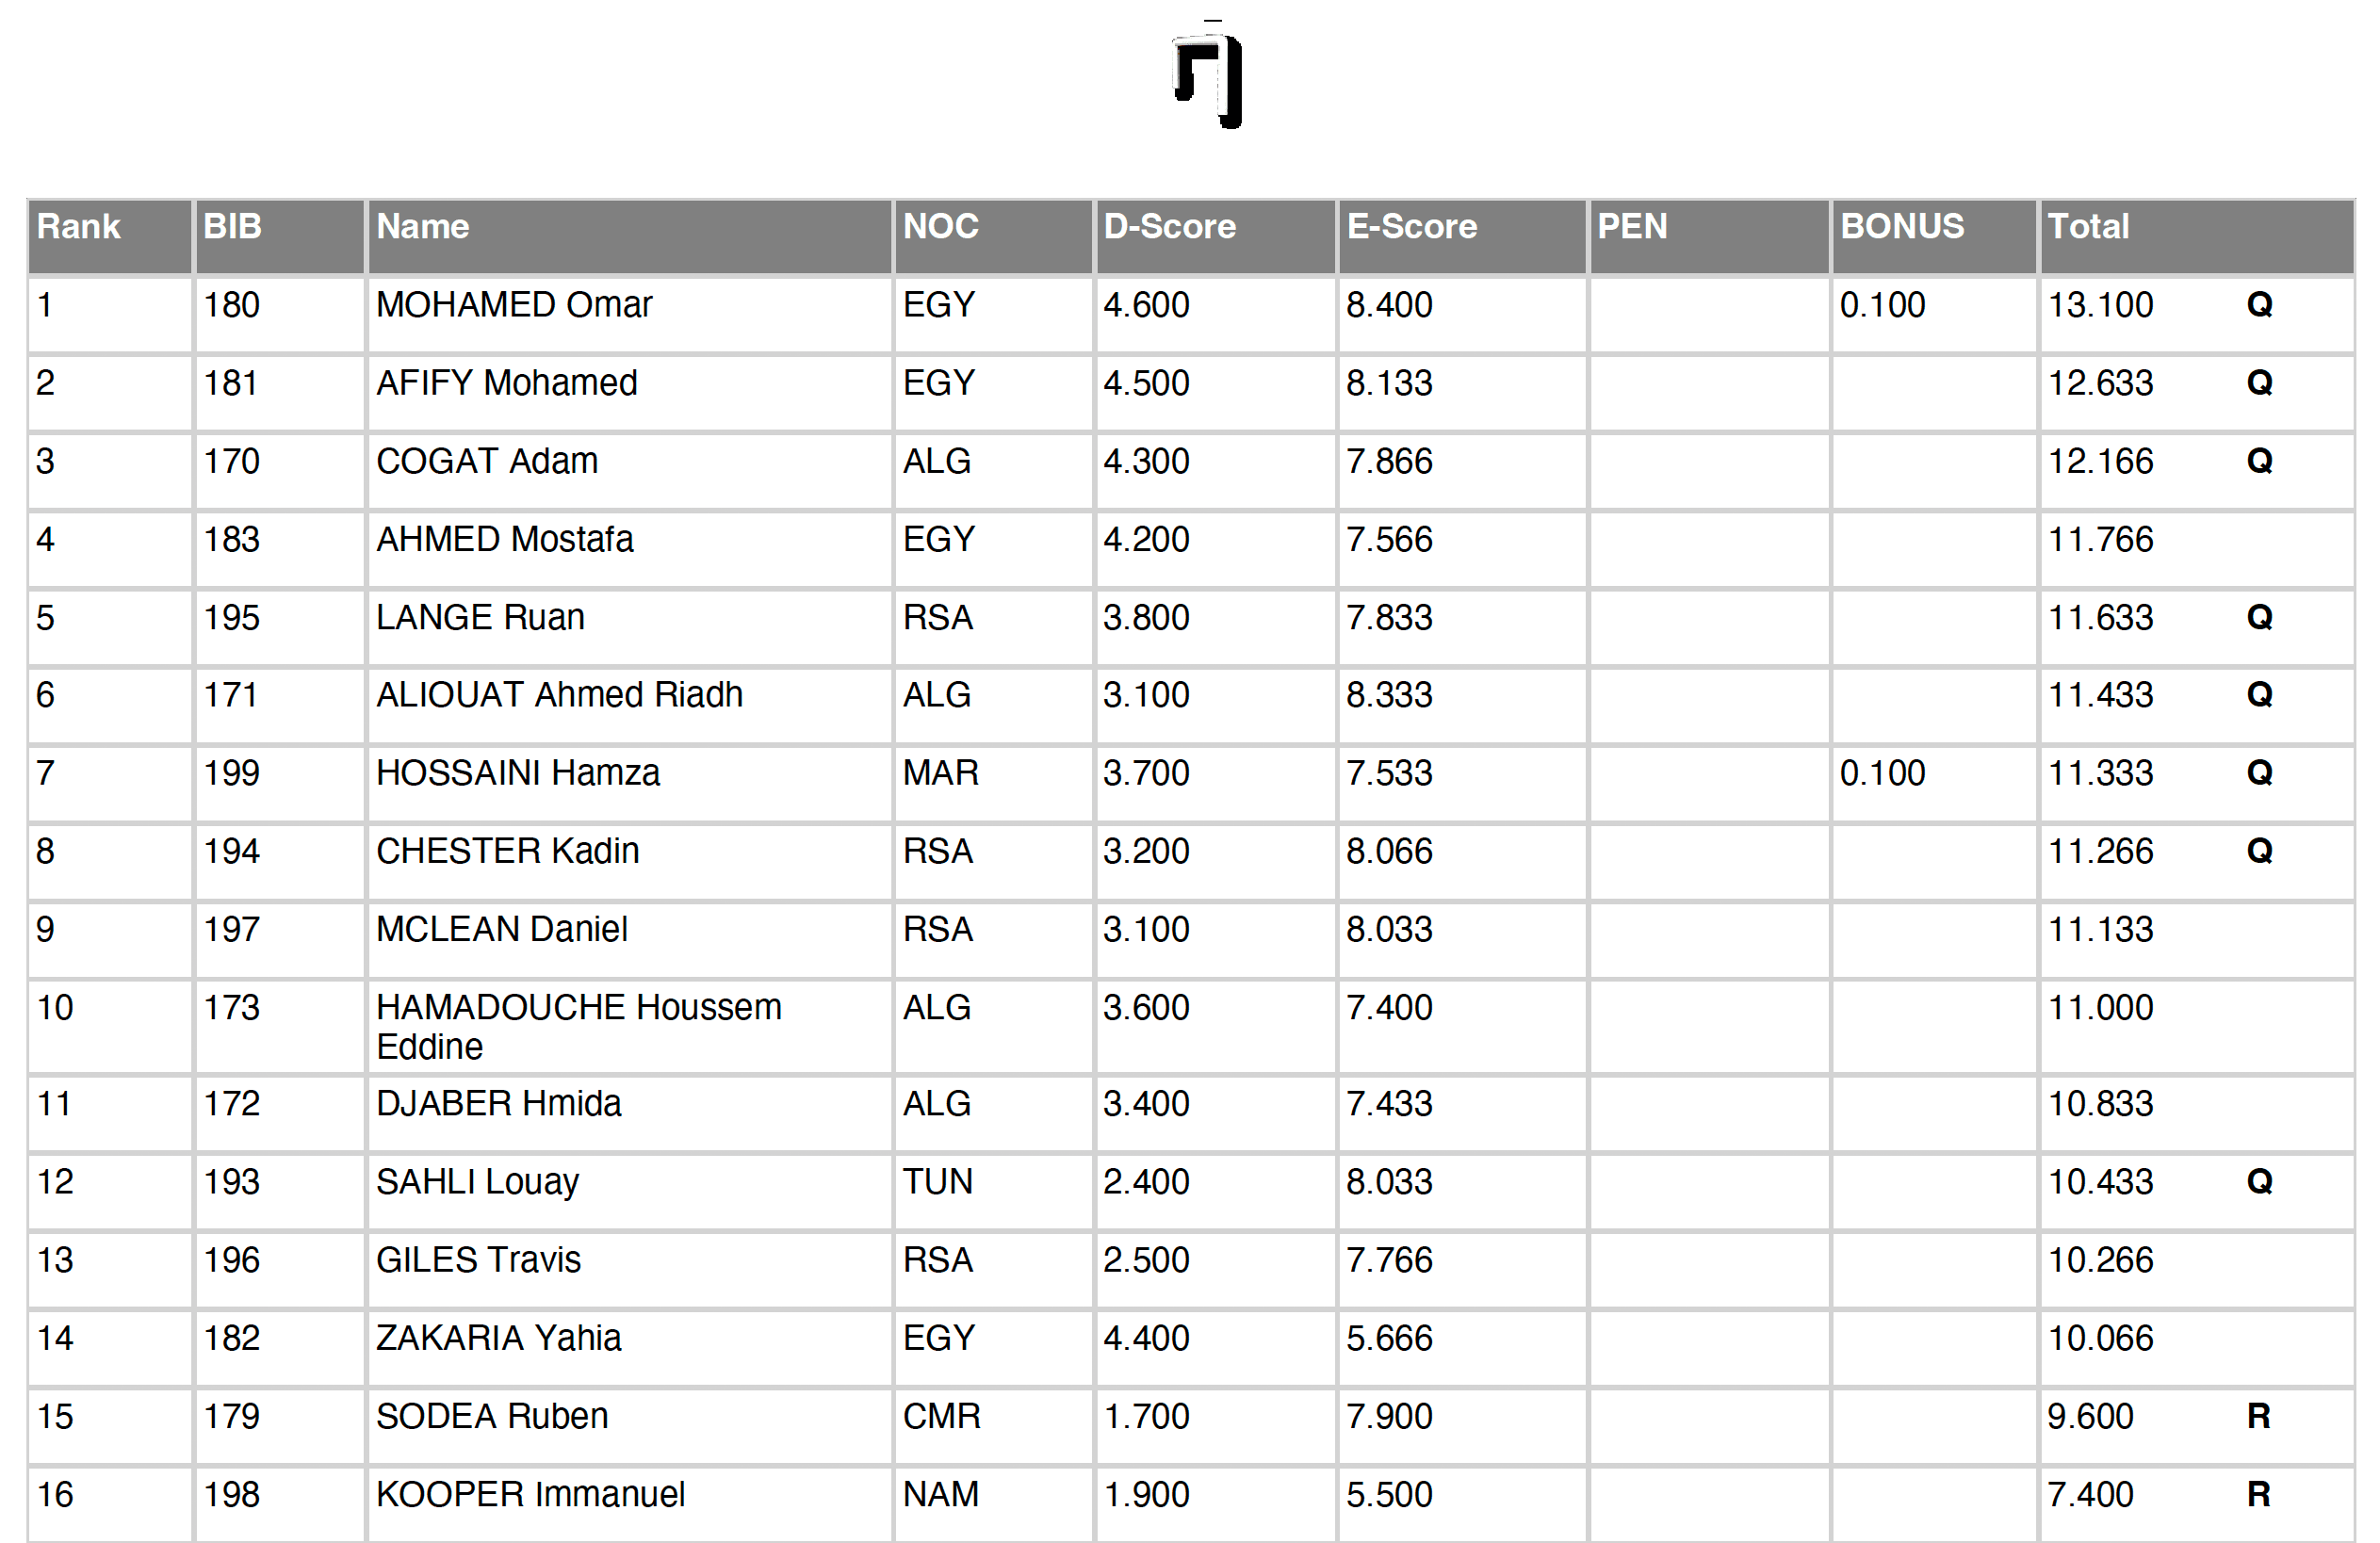
Task: Click the Total column header
Action: click(2088, 227)
